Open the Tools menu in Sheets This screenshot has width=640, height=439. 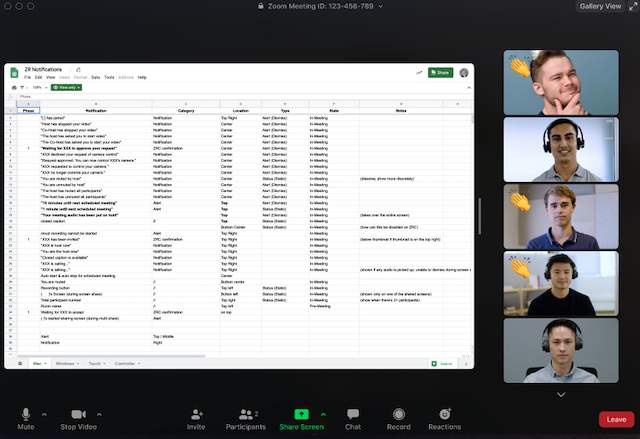pyautogui.click(x=109, y=77)
